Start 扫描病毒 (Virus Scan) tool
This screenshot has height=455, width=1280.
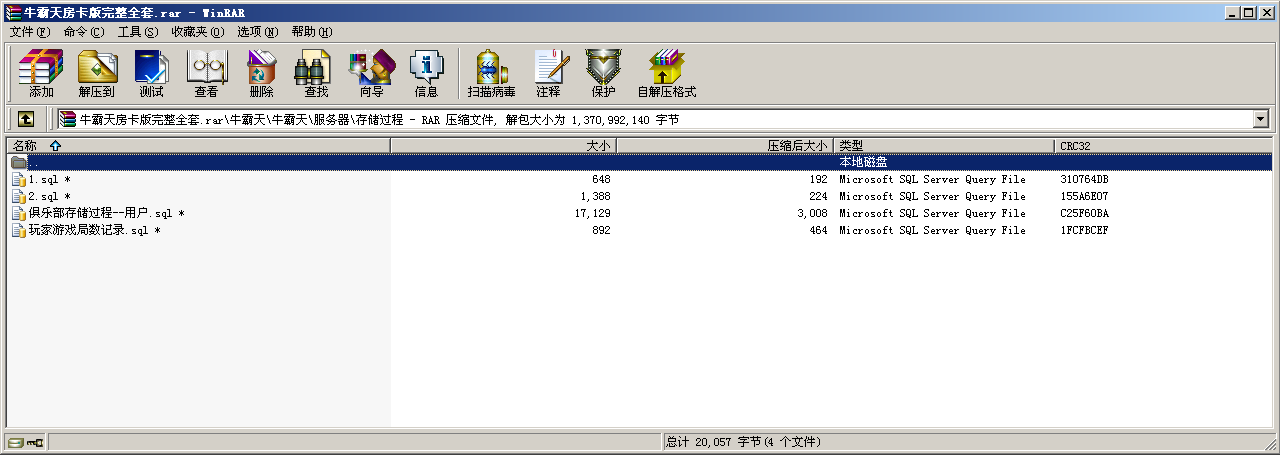click(491, 73)
